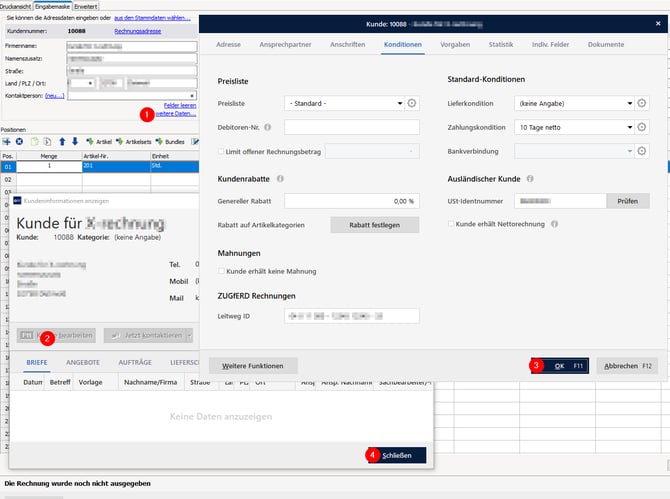This screenshot has height=499, width=670.
Task: Insert an Artikel into positions
Action: (99, 141)
